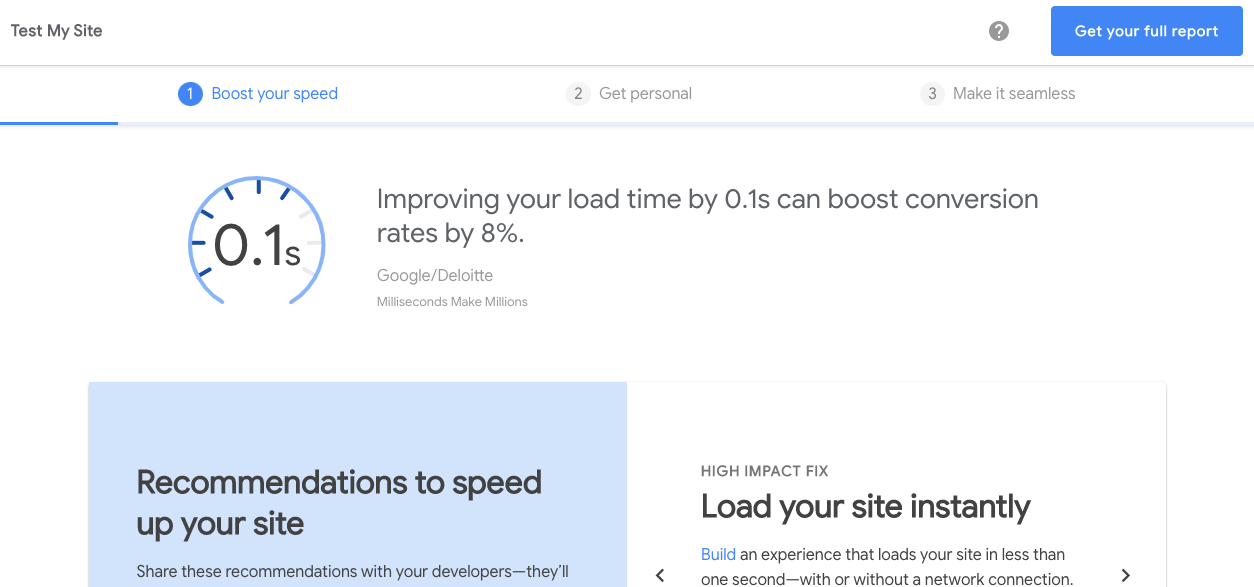
Task: Click the blue progress indicator bar
Action: (x=59, y=125)
